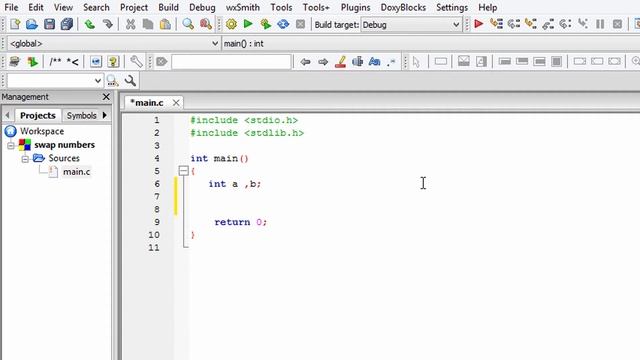Save the current file
Screen dimensions: 640x360
click(49, 24)
